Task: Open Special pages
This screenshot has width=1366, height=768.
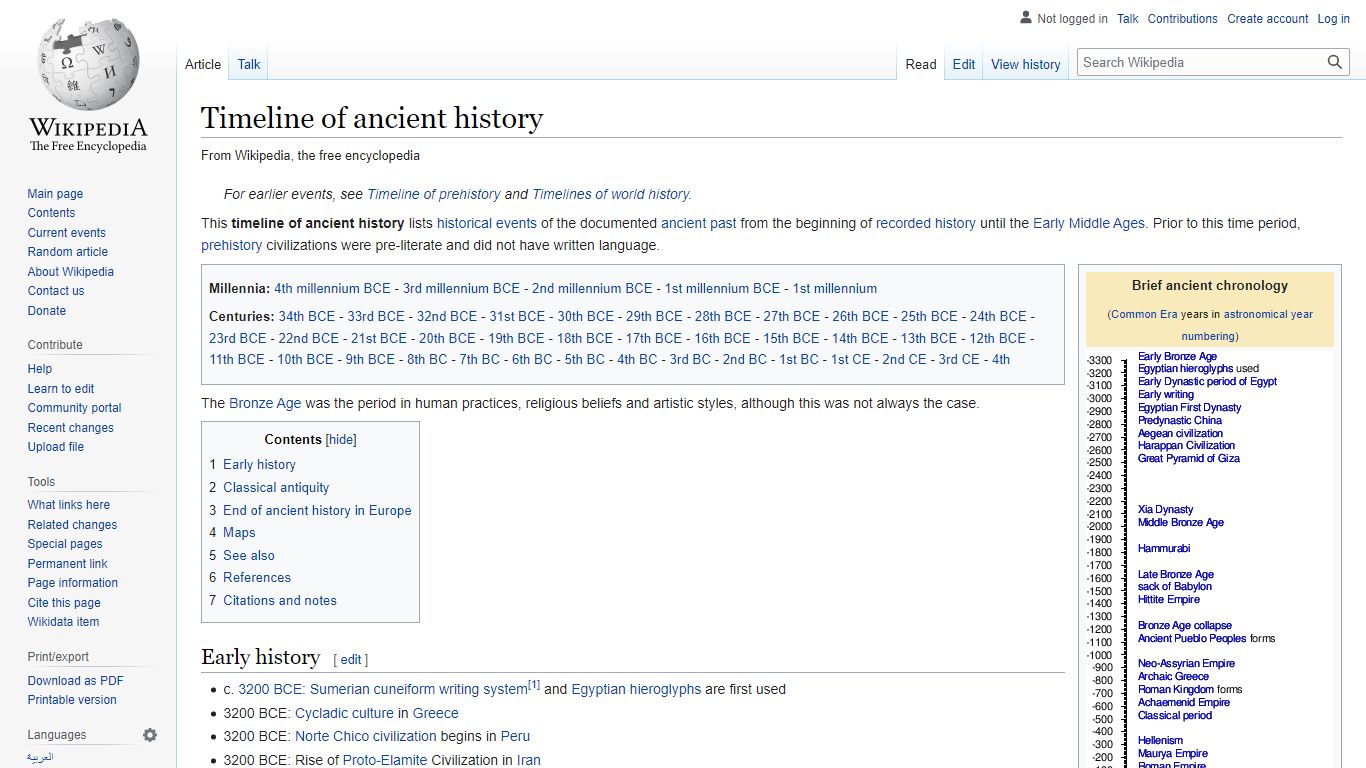Action: pyautogui.click(x=65, y=544)
